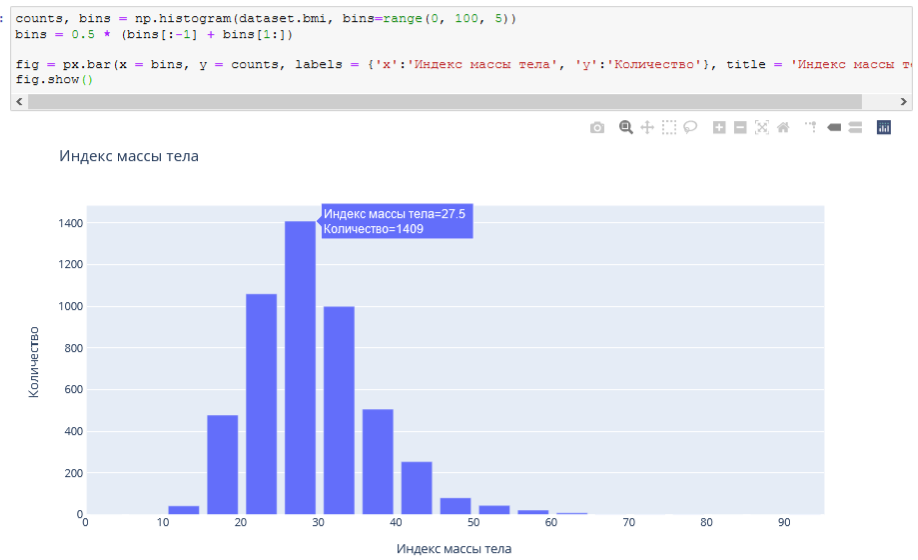
Task: Click 'fig.show()' in the code cell
Action: tap(54, 80)
